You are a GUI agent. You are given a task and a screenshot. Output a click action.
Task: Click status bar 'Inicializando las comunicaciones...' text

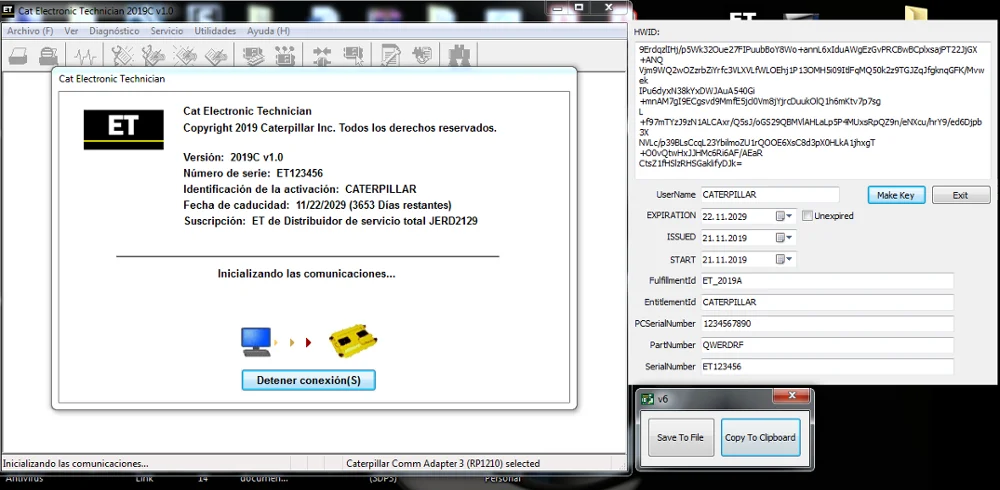77,464
